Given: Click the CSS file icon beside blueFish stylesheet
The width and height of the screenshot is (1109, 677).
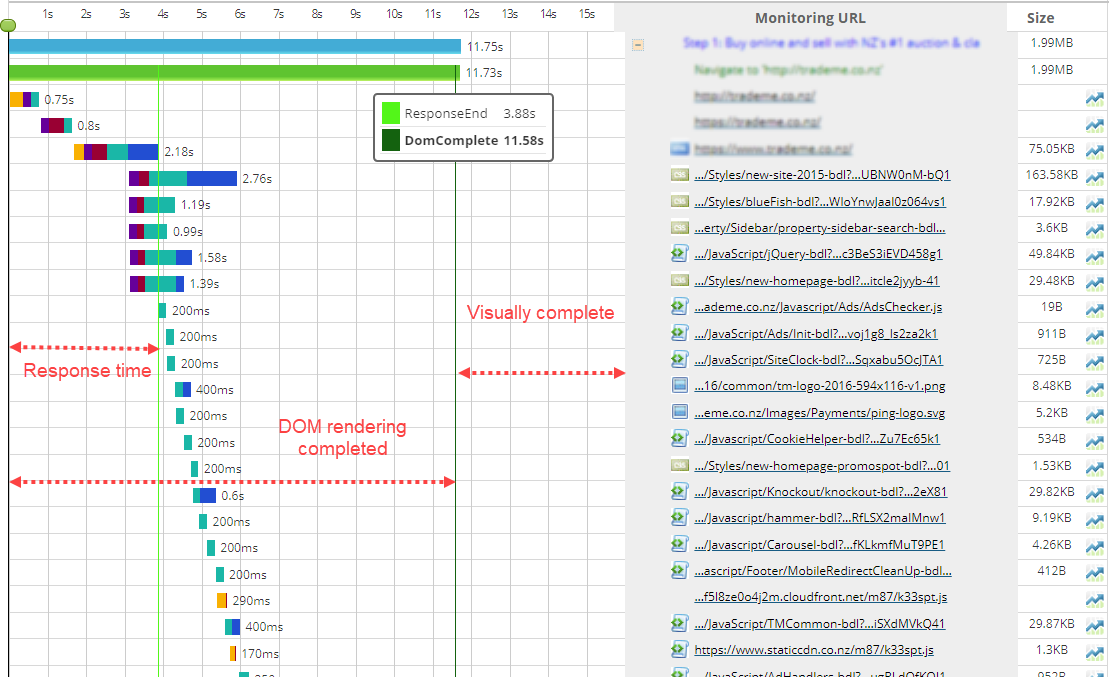Looking at the screenshot, I should click(680, 201).
